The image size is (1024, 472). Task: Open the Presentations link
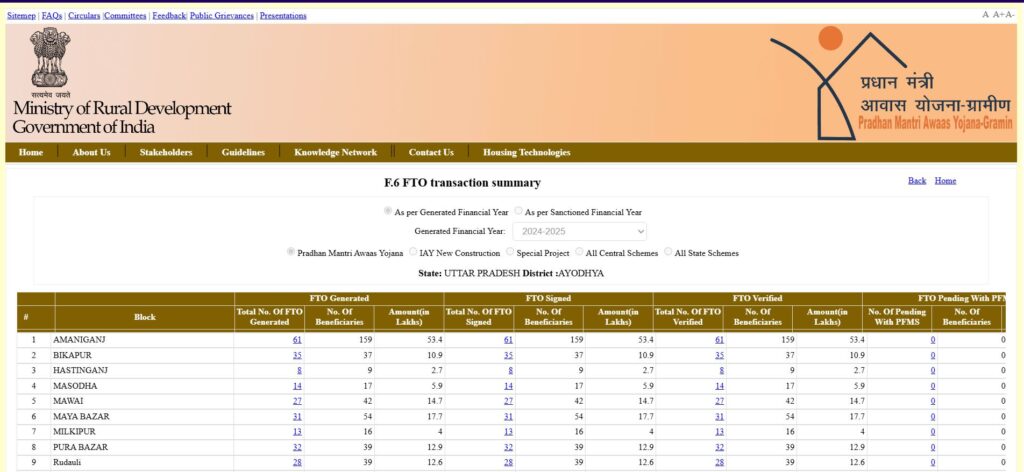pyautogui.click(x=283, y=16)
